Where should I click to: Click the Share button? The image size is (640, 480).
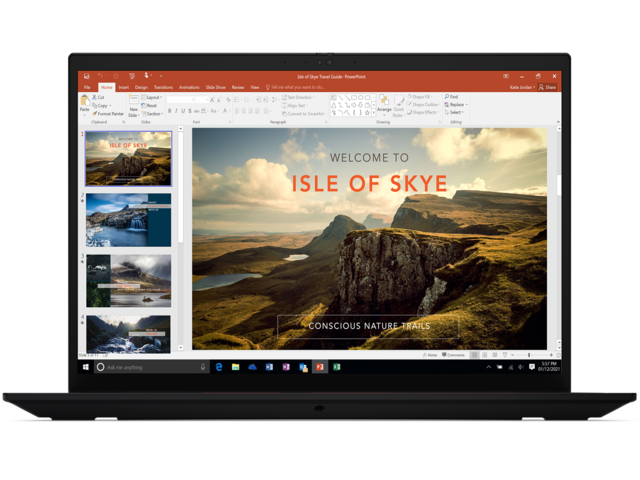548,87
